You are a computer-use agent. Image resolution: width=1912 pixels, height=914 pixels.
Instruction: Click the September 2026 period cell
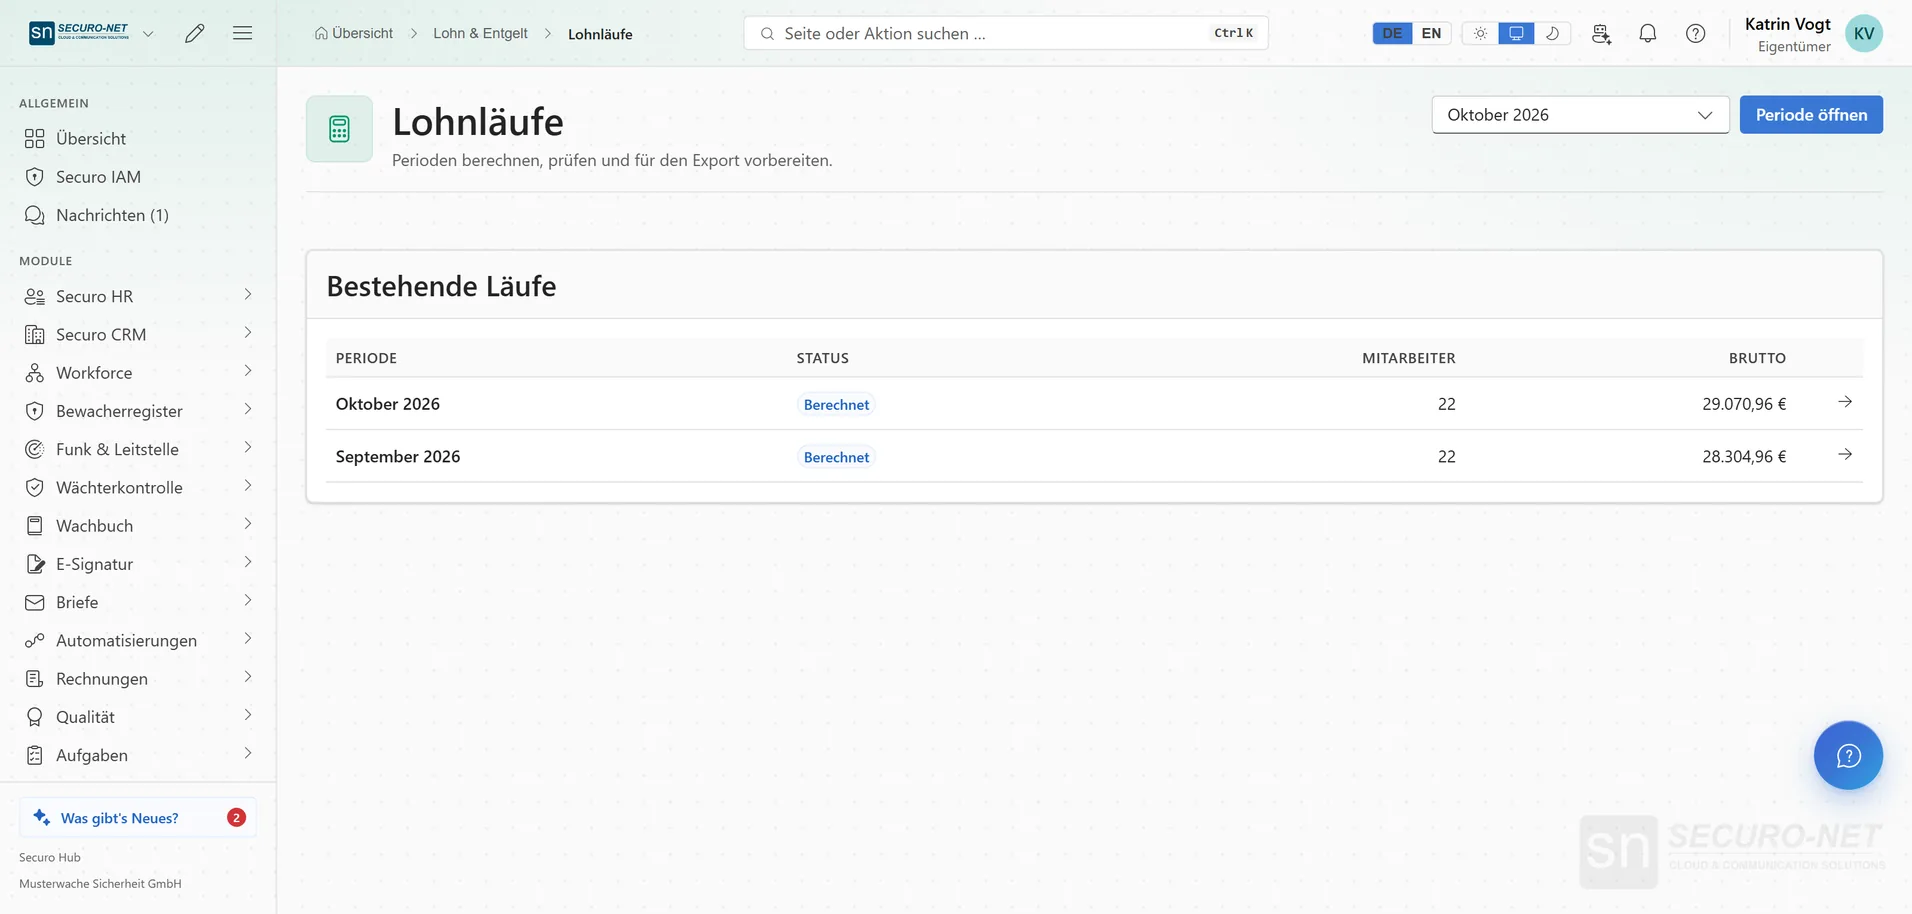pos(398,456)
